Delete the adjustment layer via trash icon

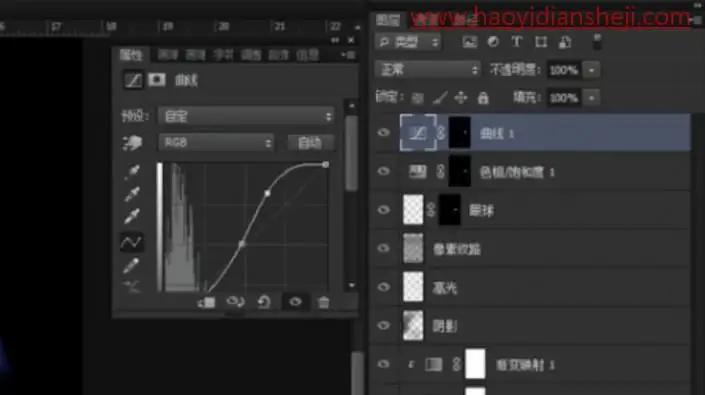323,302
